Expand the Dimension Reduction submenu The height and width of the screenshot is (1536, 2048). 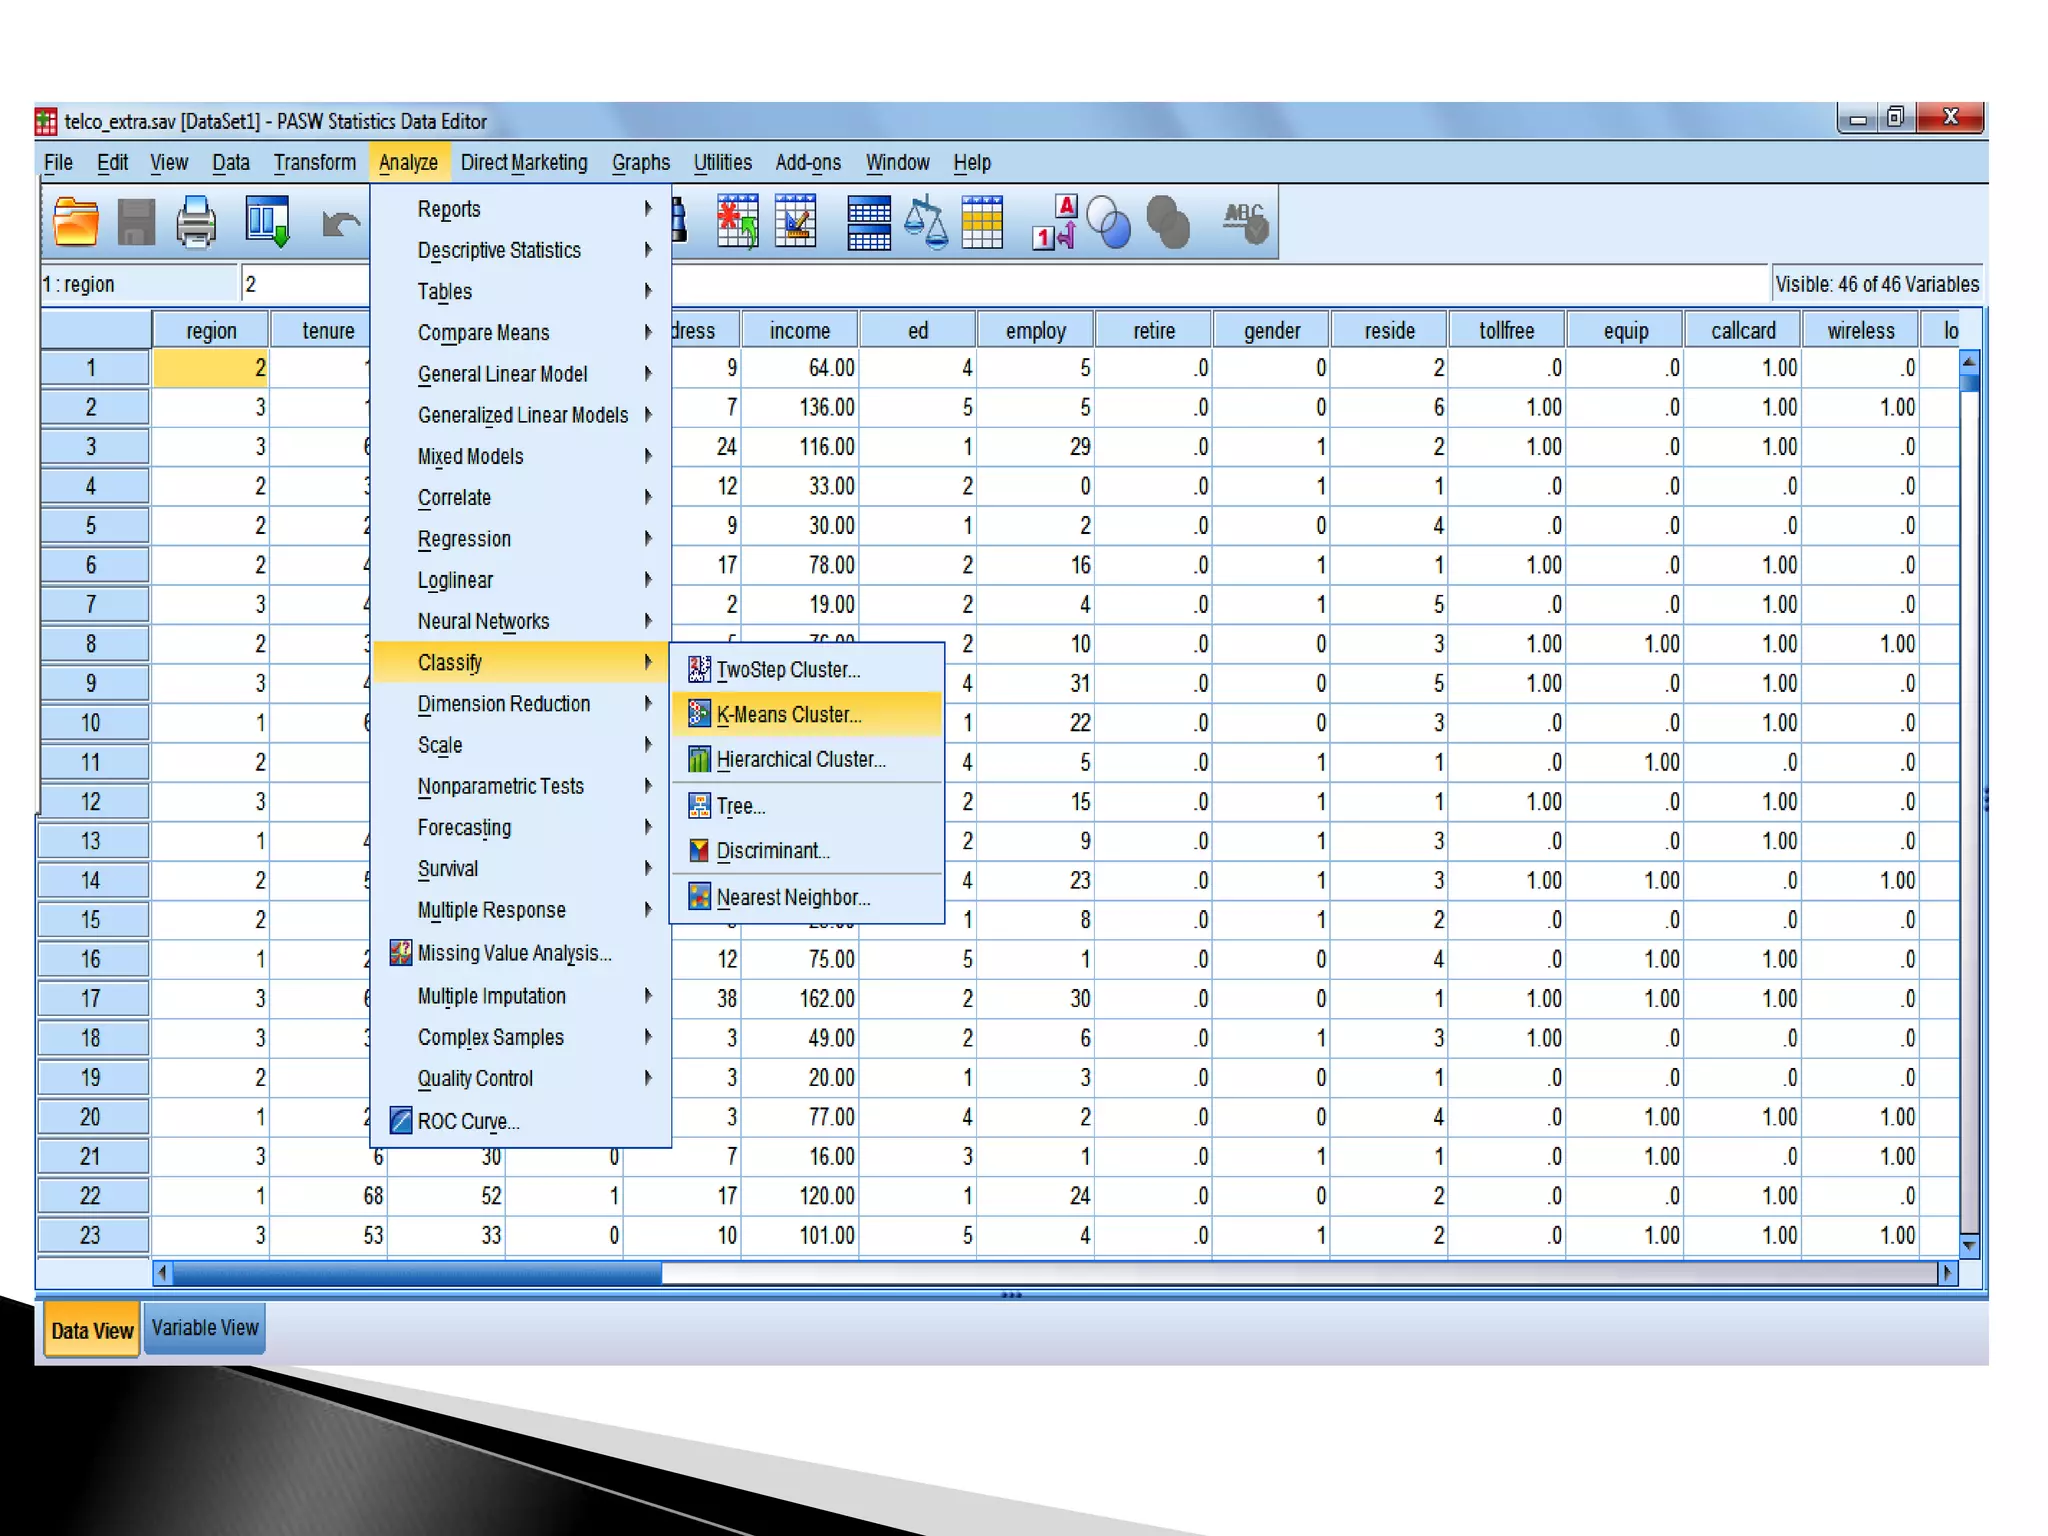click(x=504, y=704)
